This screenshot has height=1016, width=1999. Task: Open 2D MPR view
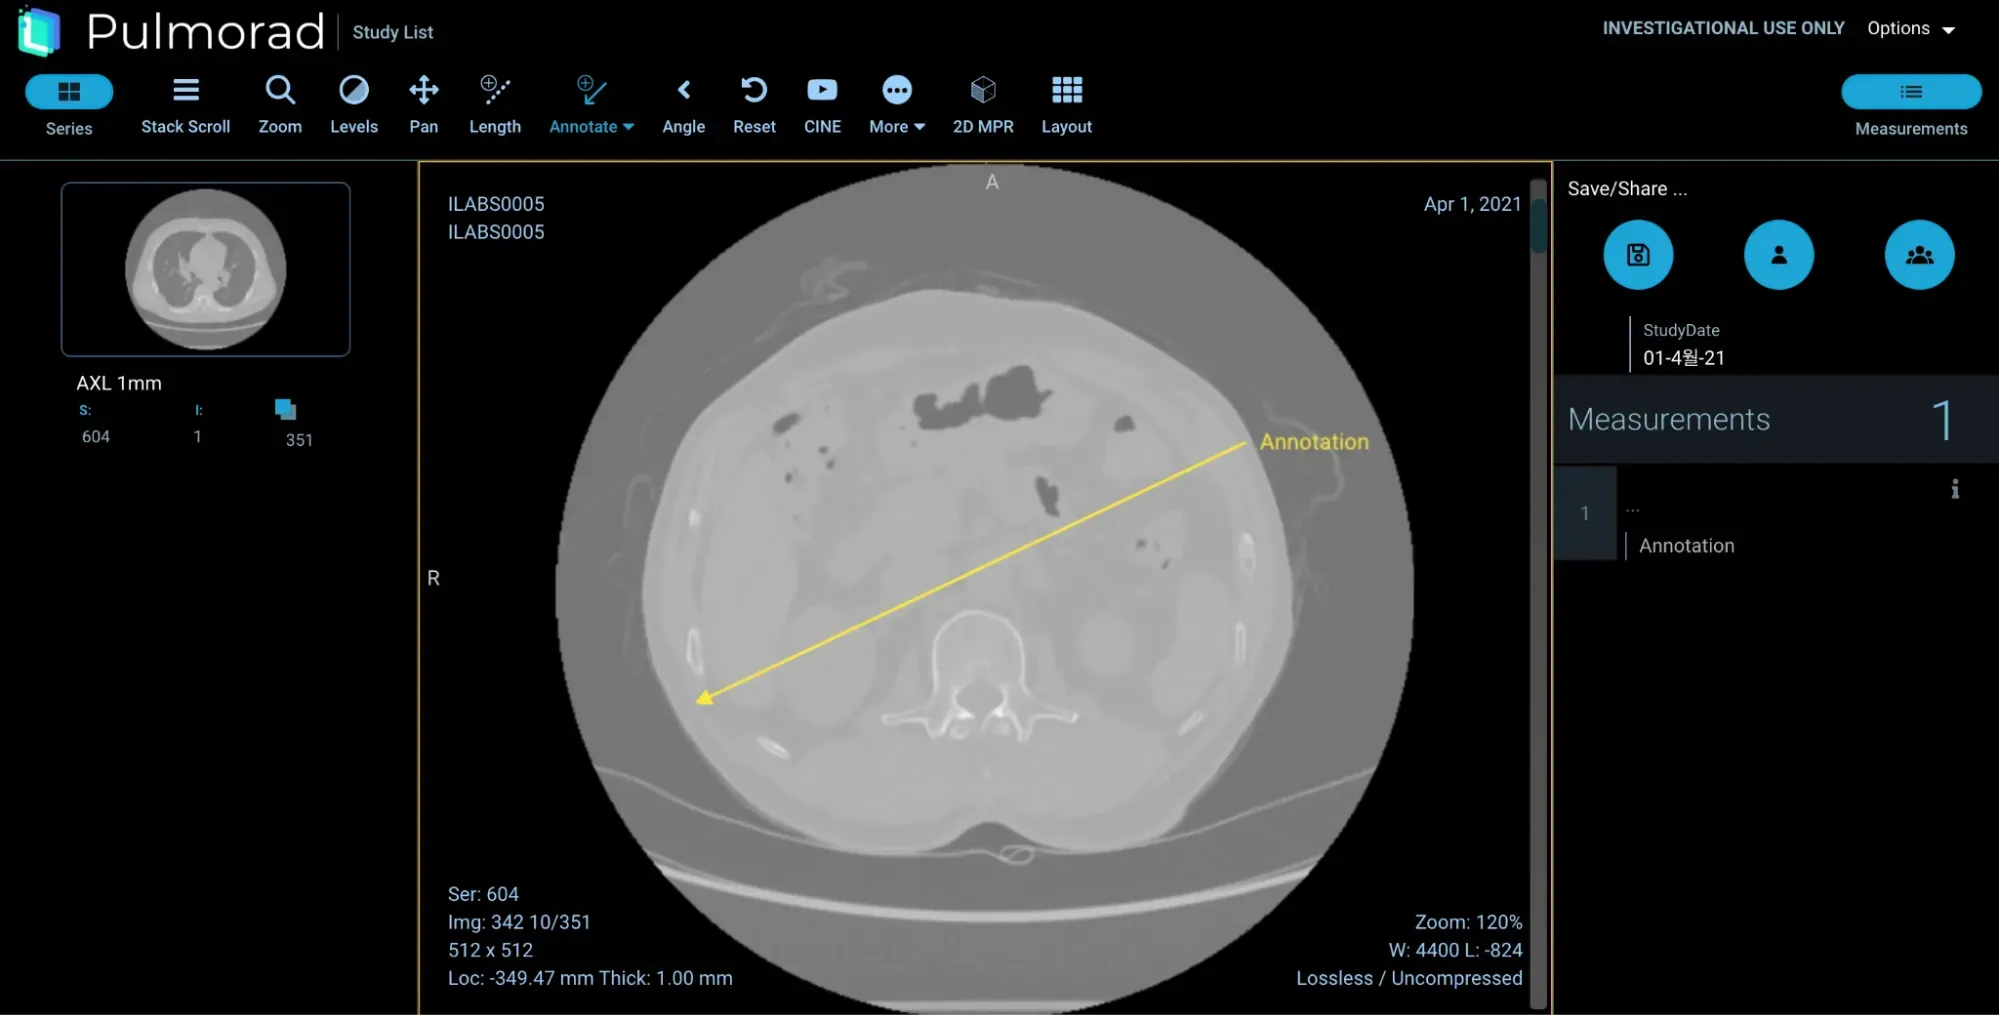click(982, 104)
